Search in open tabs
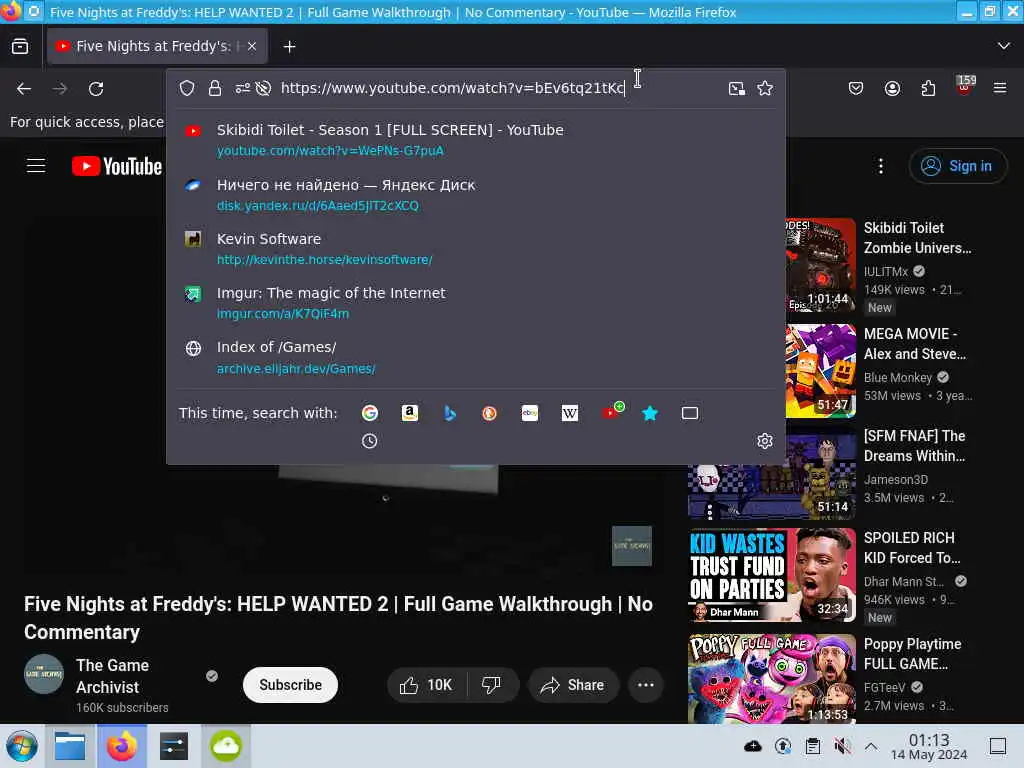 (x=690, y=413)
